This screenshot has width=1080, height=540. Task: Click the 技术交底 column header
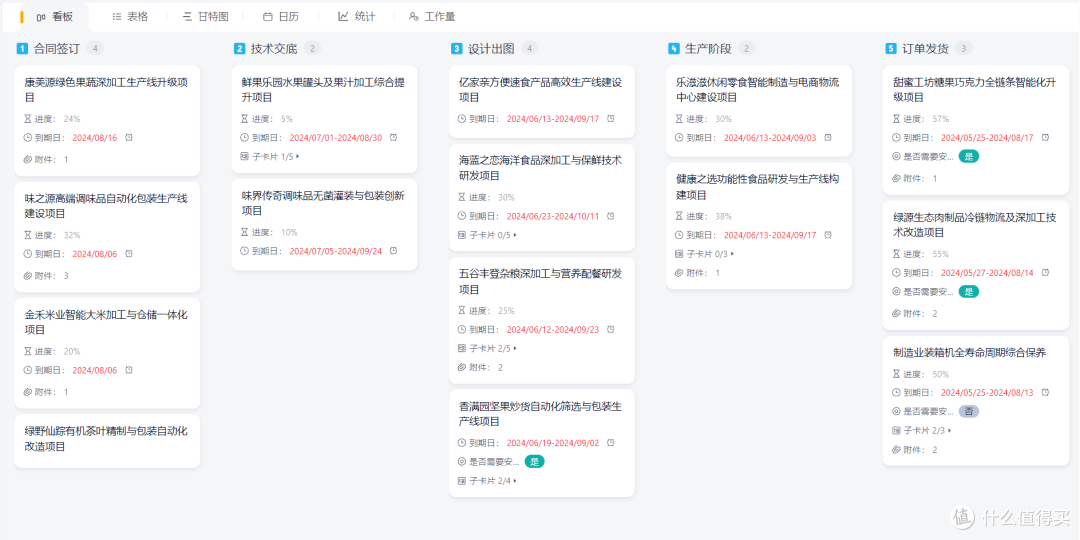pos(274,49)
